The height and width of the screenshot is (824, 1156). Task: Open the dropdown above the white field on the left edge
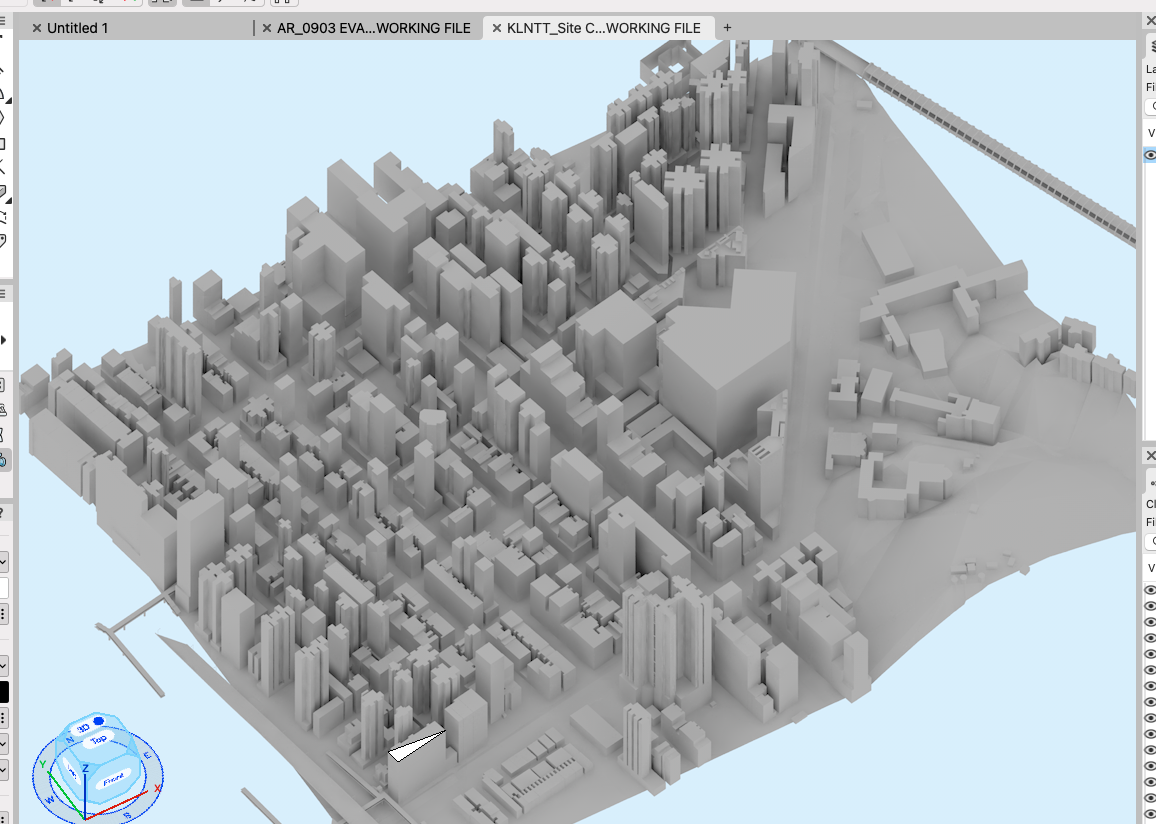pyautogui.click(x=4, y=562)
